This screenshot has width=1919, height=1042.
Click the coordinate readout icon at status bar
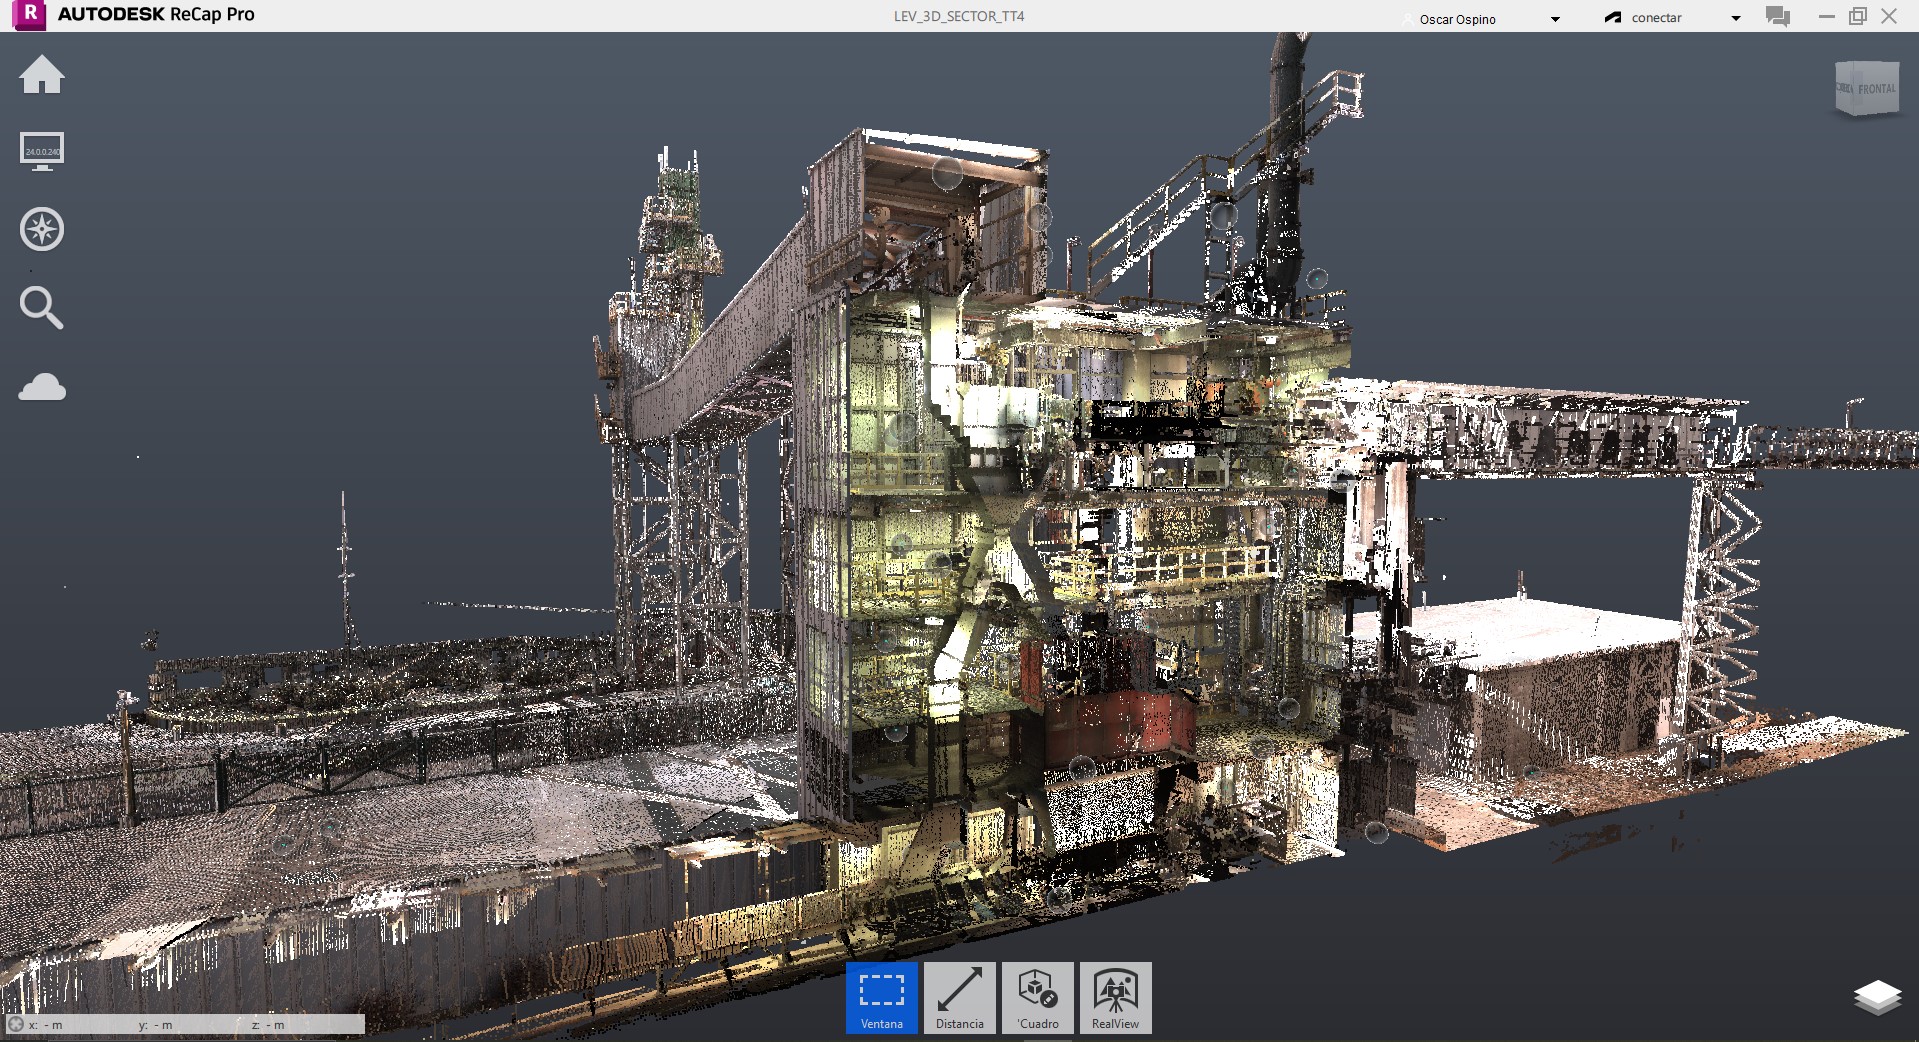[15, 1024]
